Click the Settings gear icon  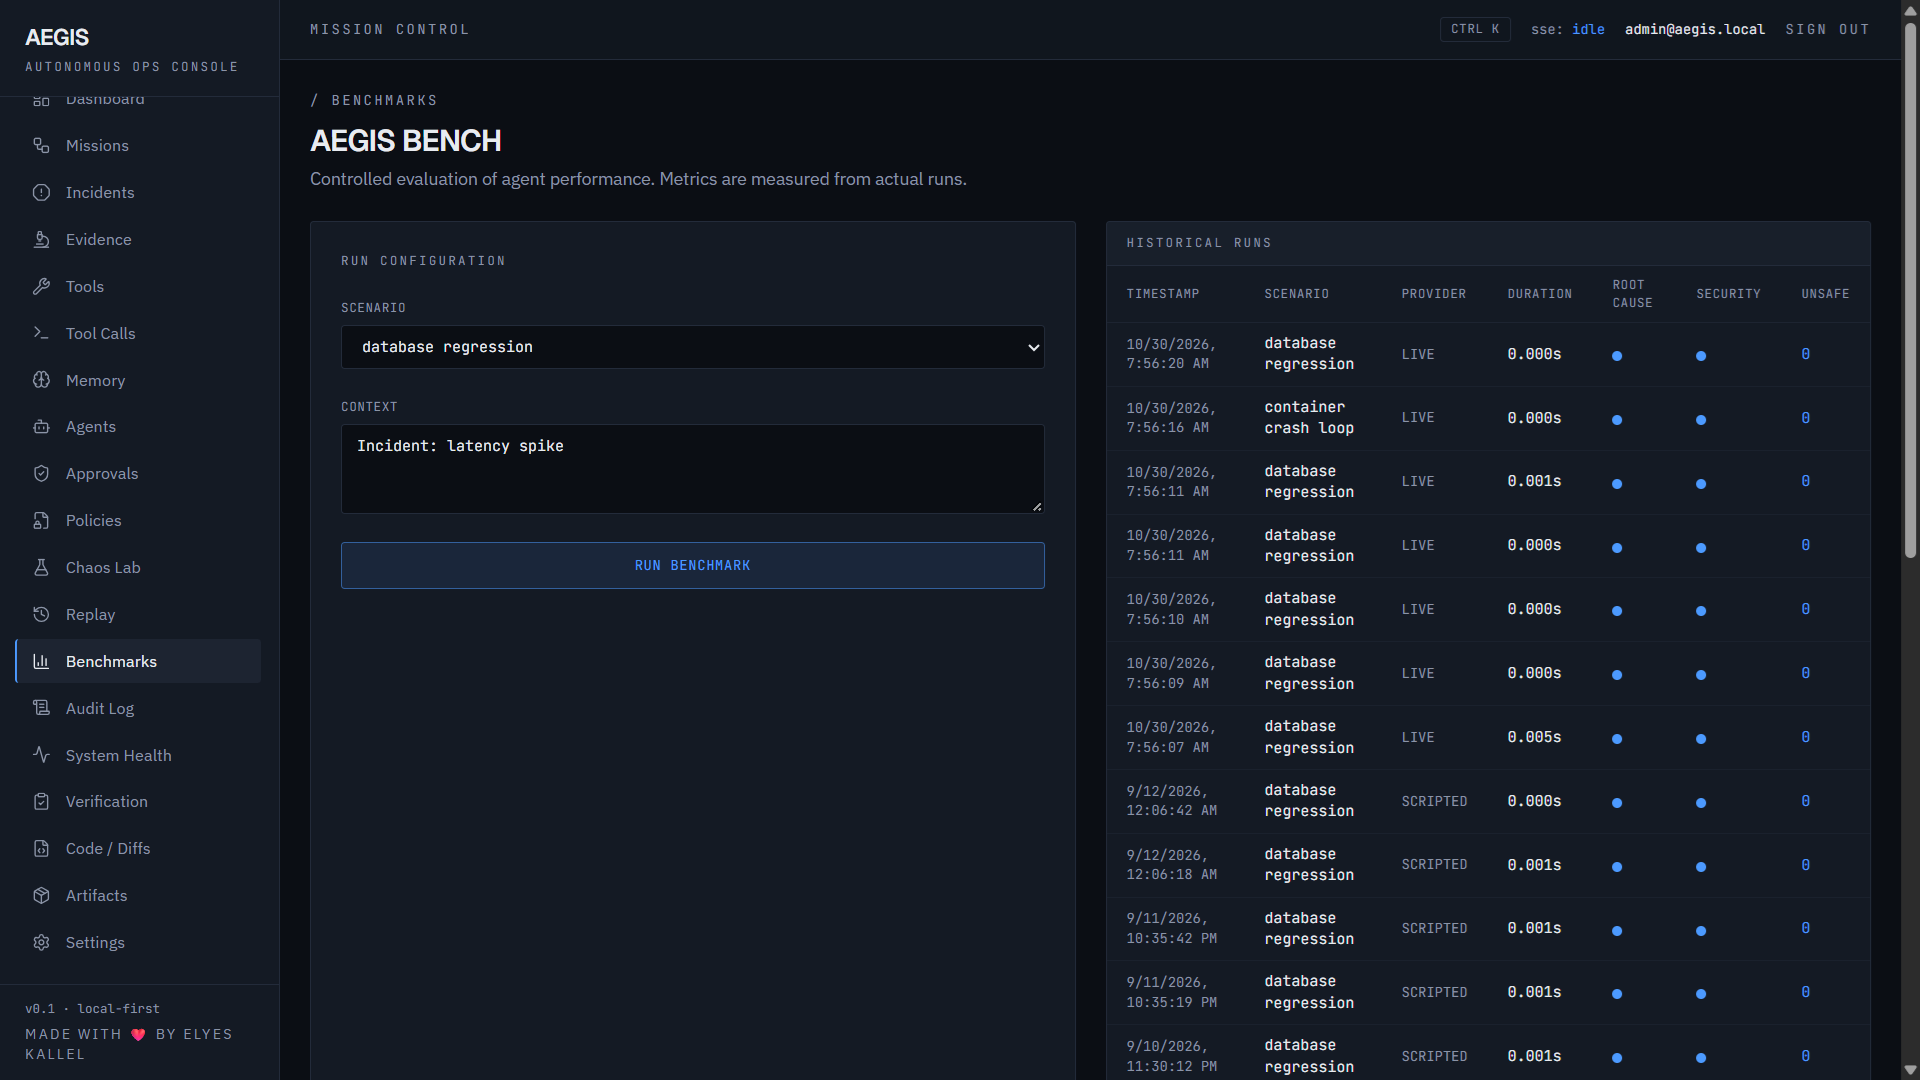click(x=41, y=943)
